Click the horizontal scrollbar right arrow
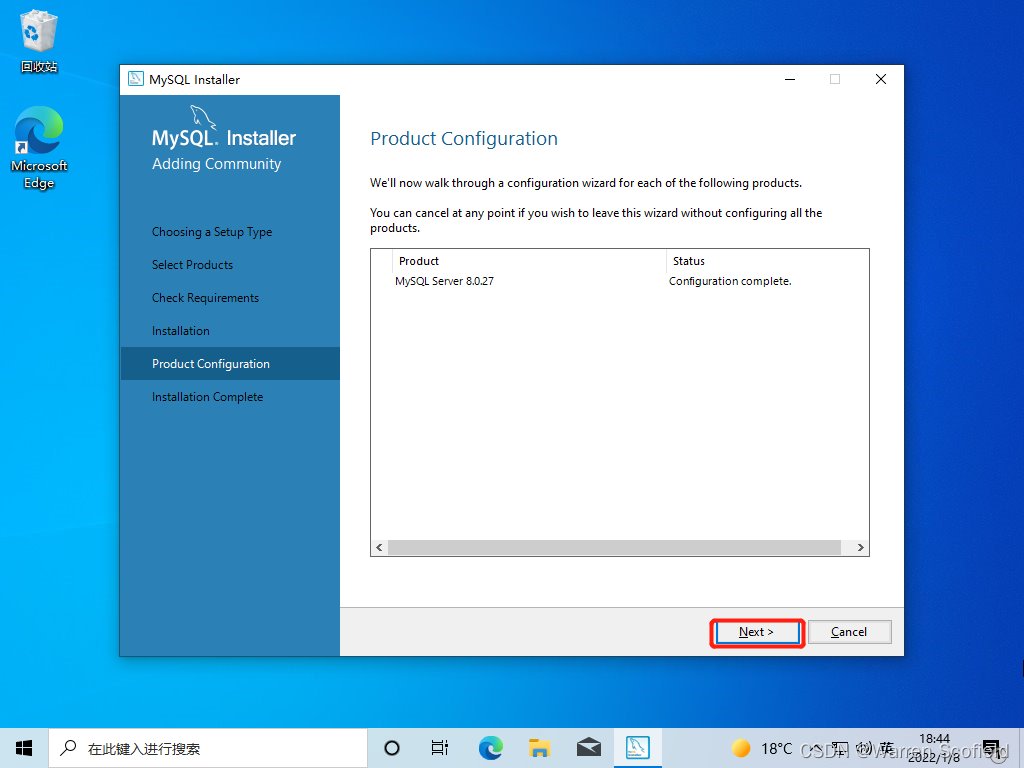 click(x=860, y=547)
